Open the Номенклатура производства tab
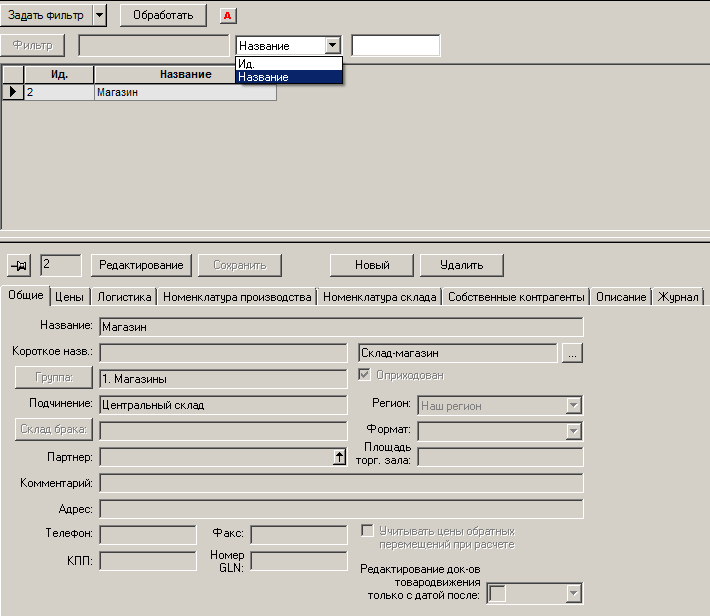 point(237,297)
